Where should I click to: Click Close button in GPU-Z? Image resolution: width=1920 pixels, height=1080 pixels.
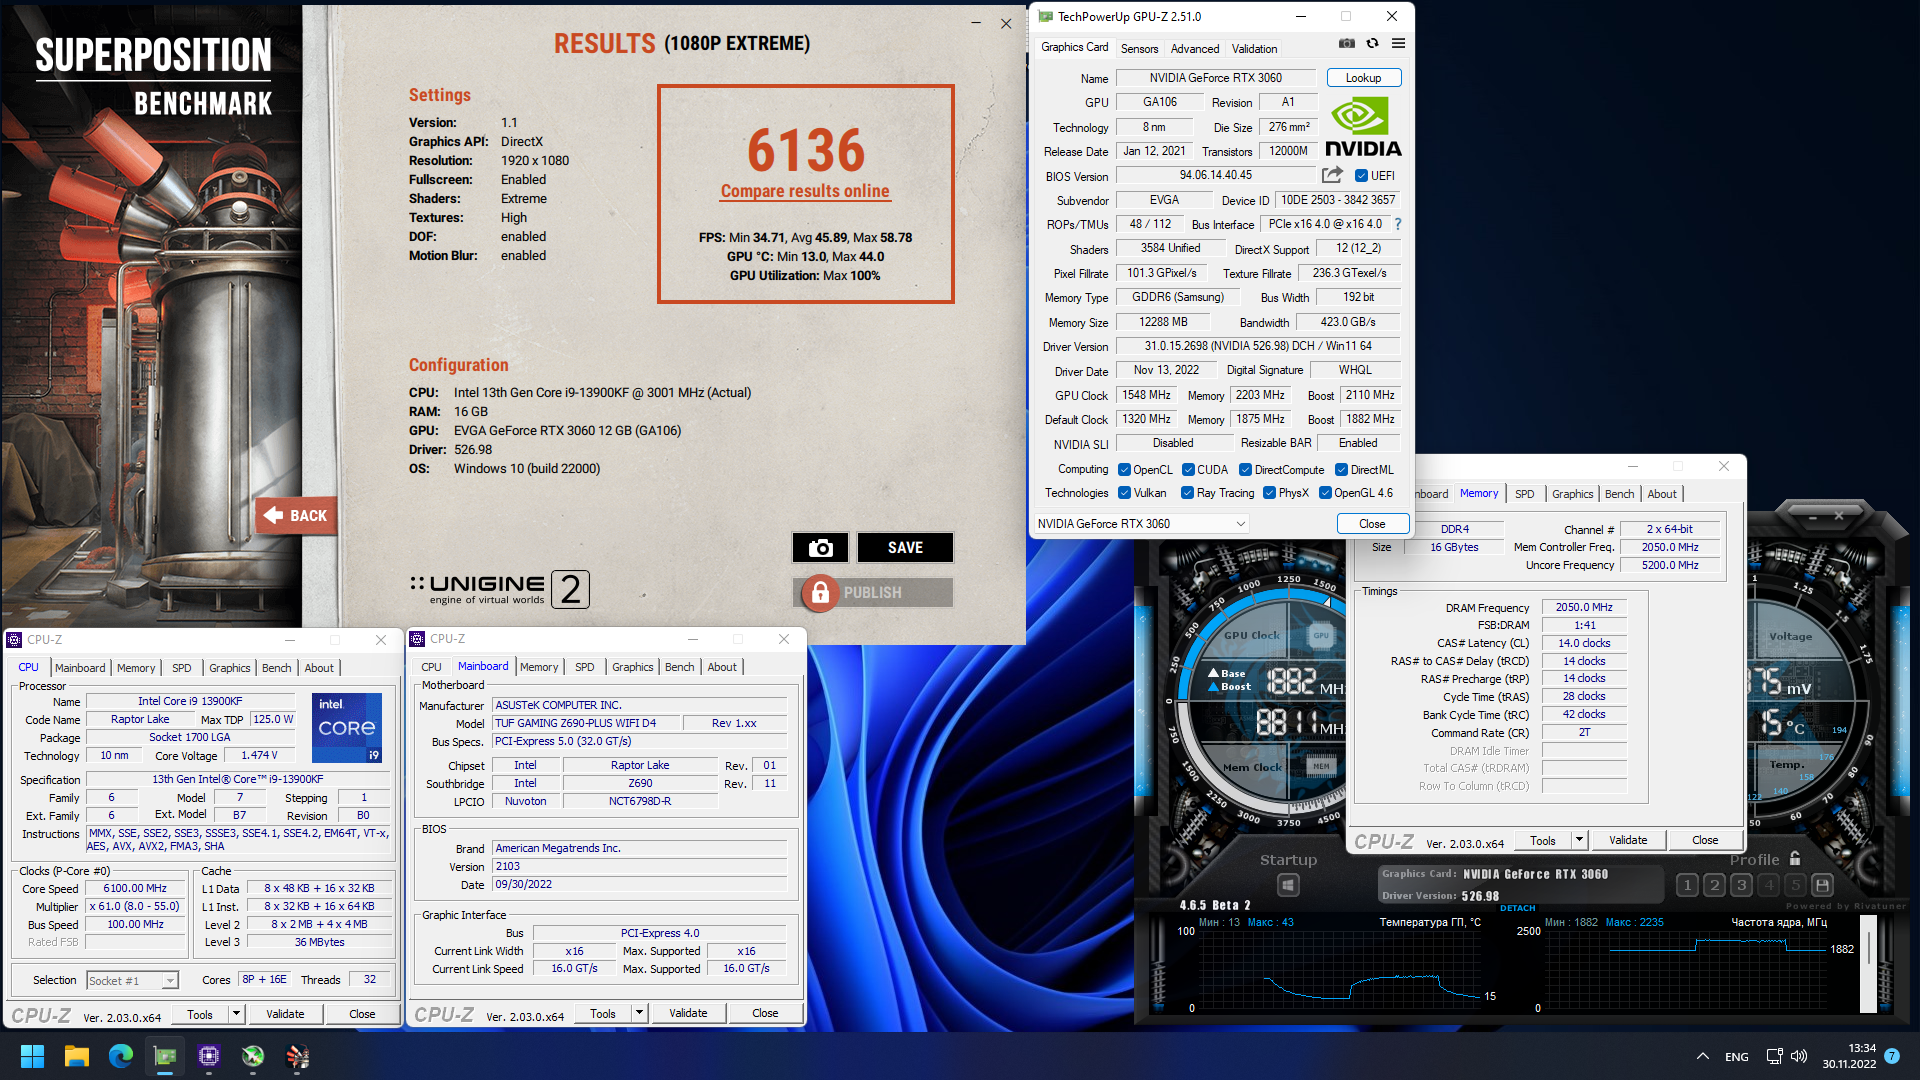point(1372,524)
